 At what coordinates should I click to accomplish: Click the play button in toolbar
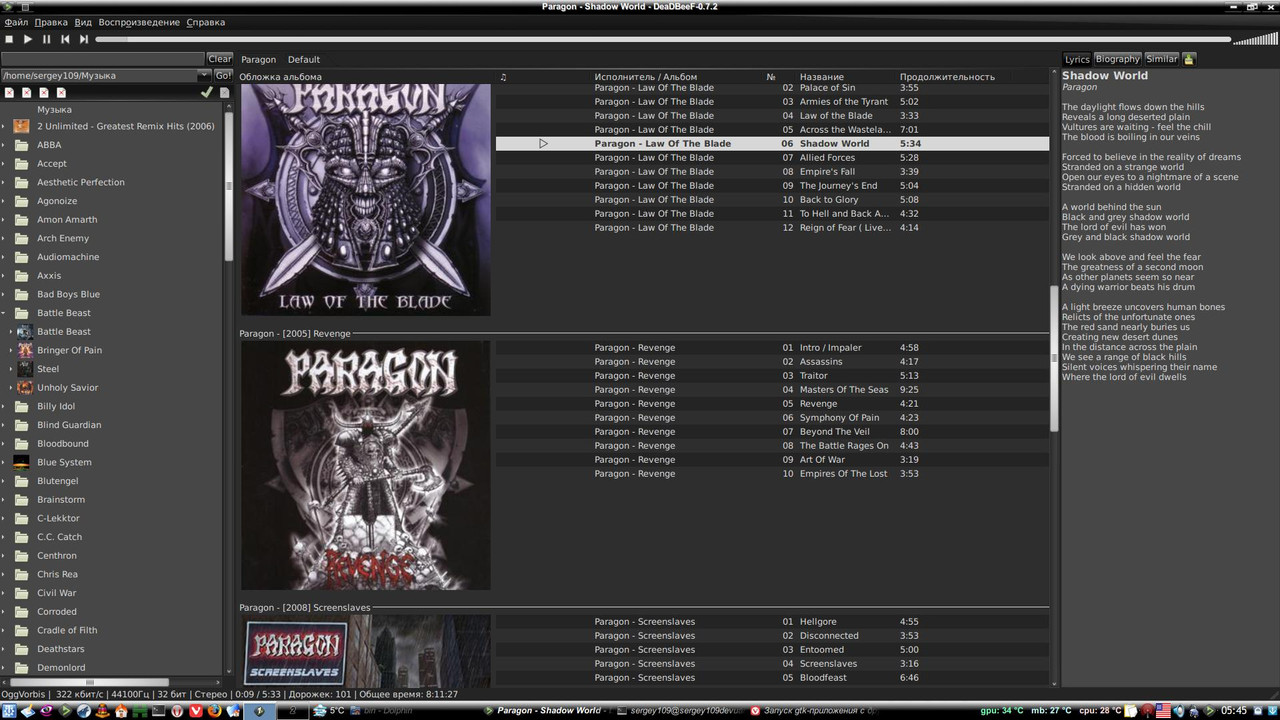click(28, 39)
